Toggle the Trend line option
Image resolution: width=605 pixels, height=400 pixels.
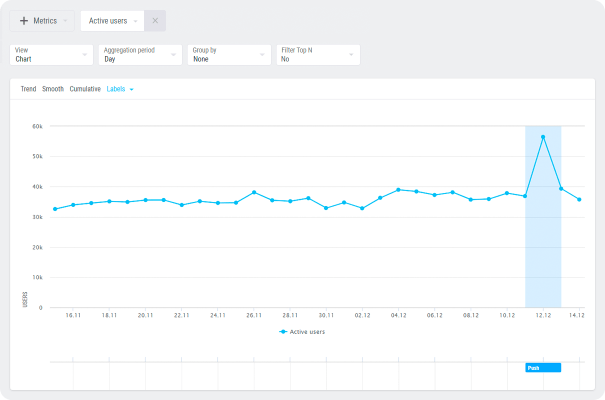(28, 89)
